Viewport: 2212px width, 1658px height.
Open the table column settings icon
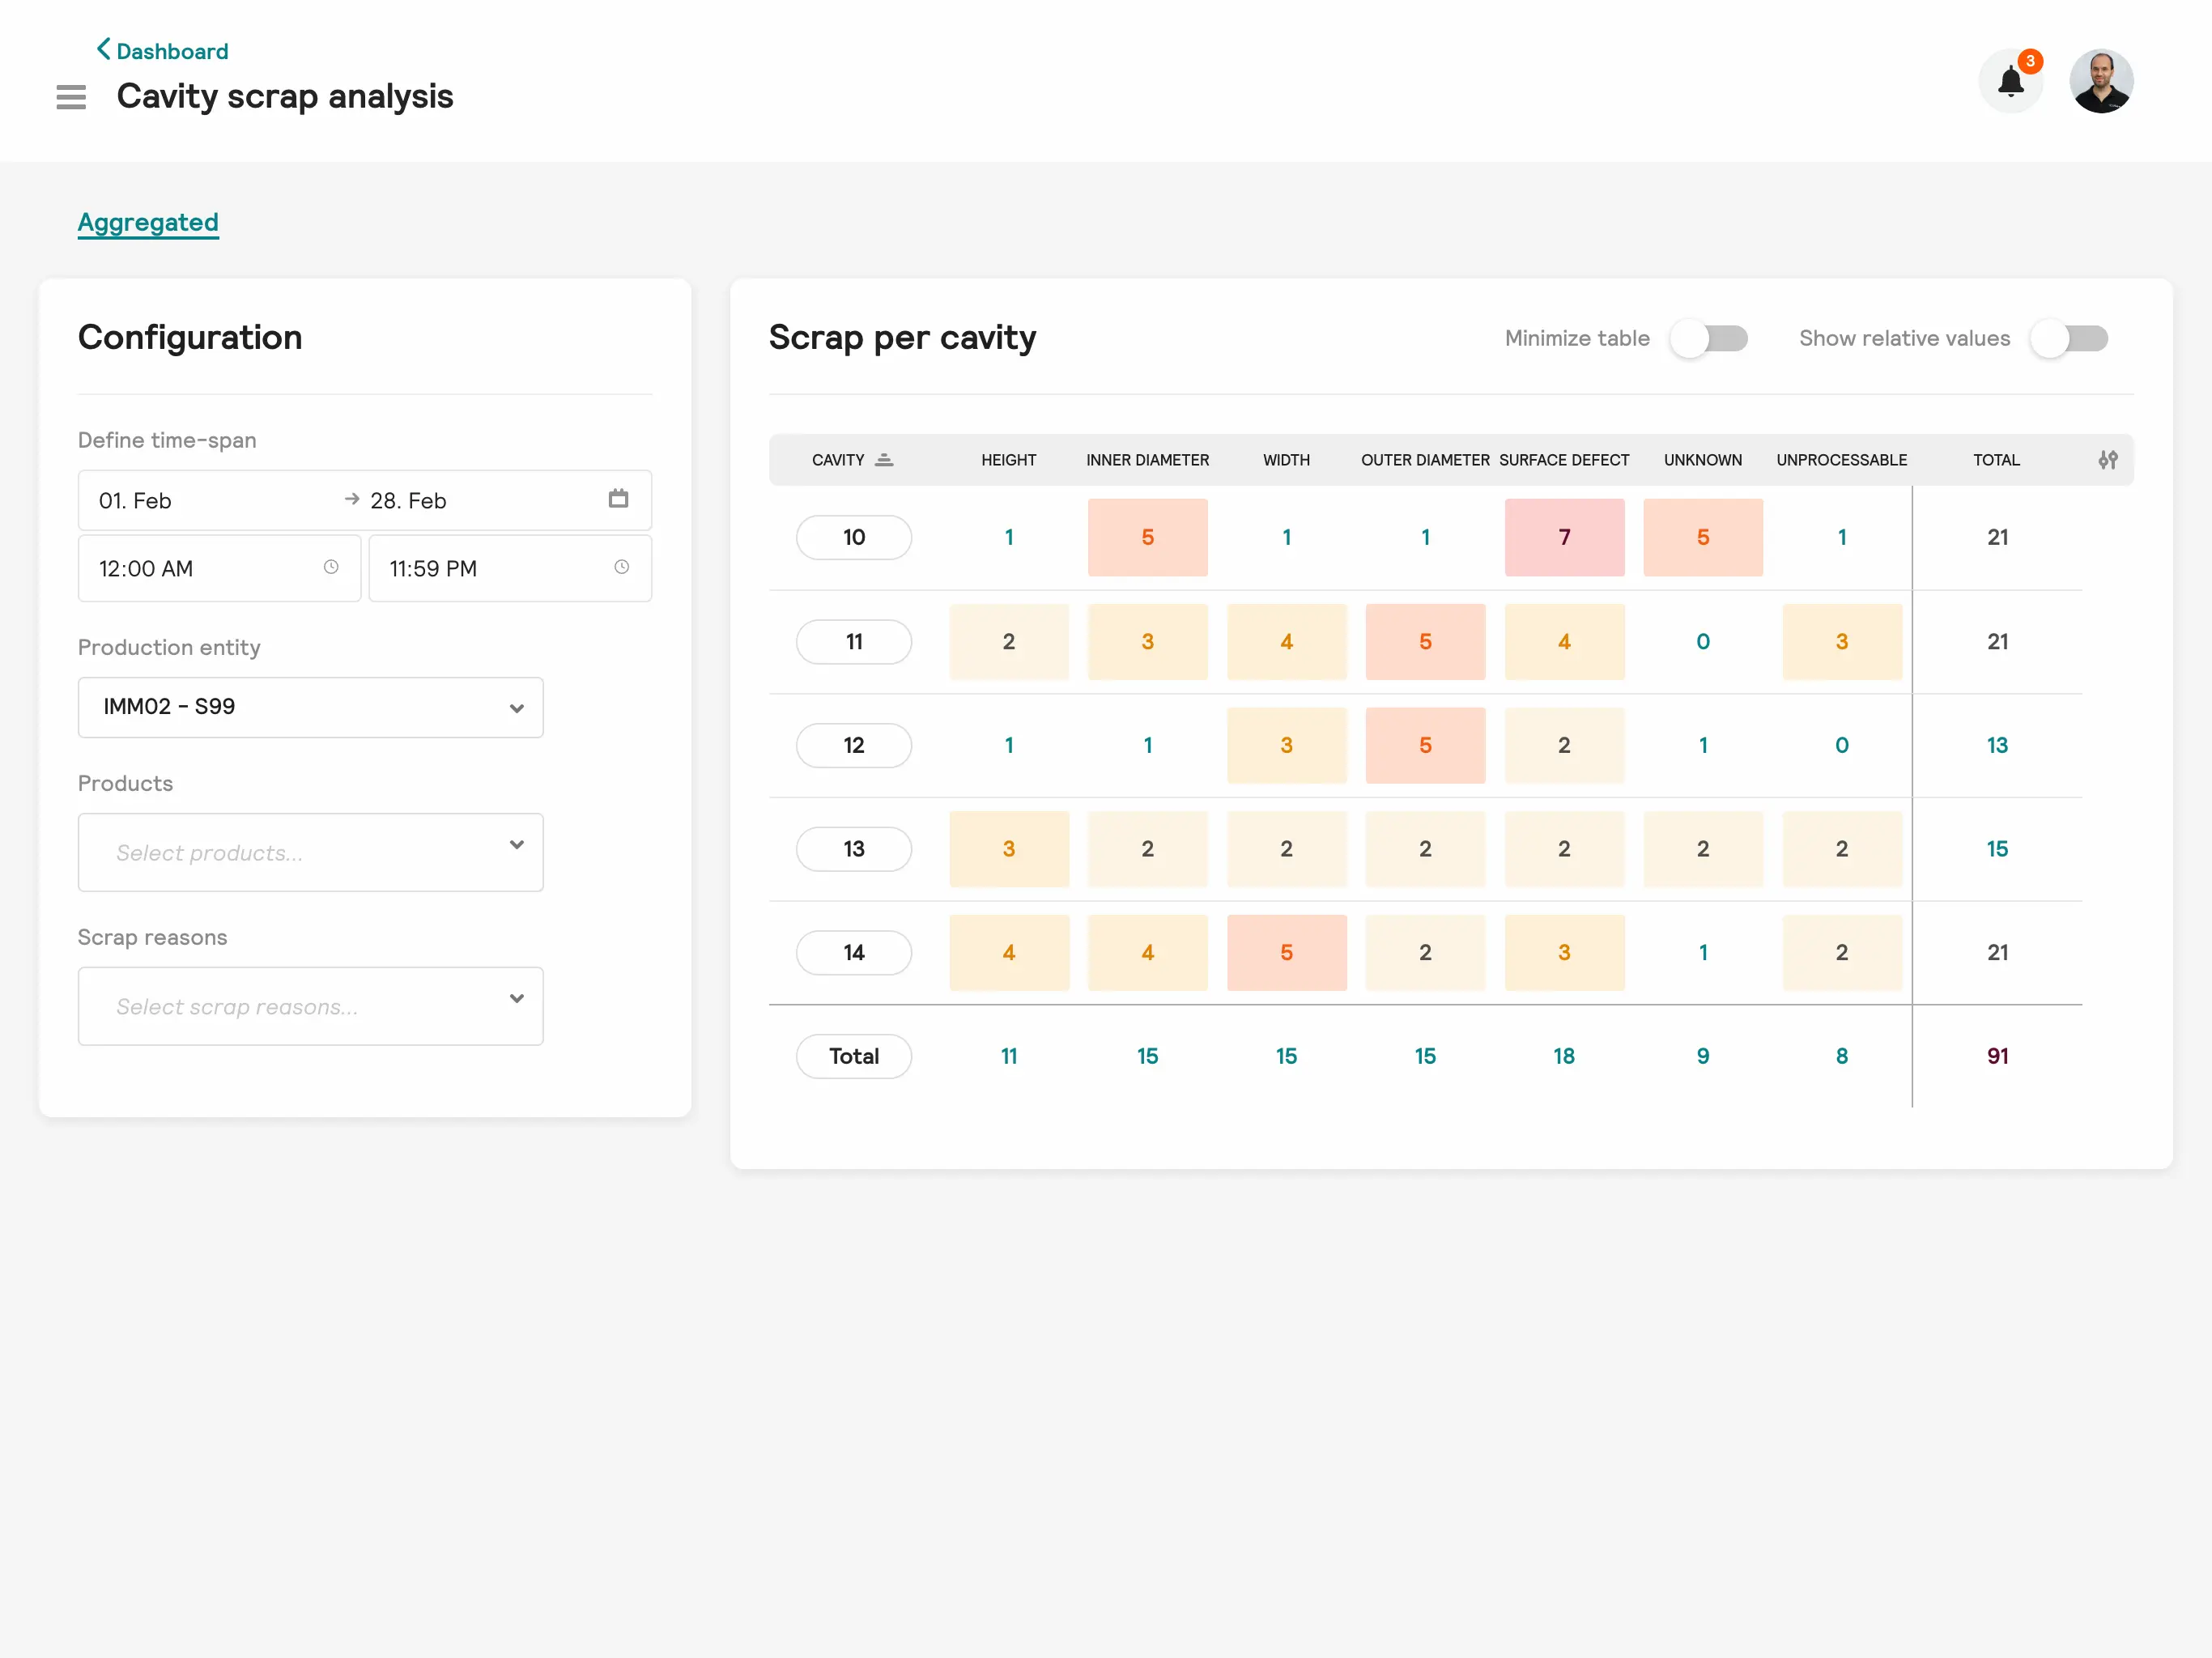point(2107,460)
